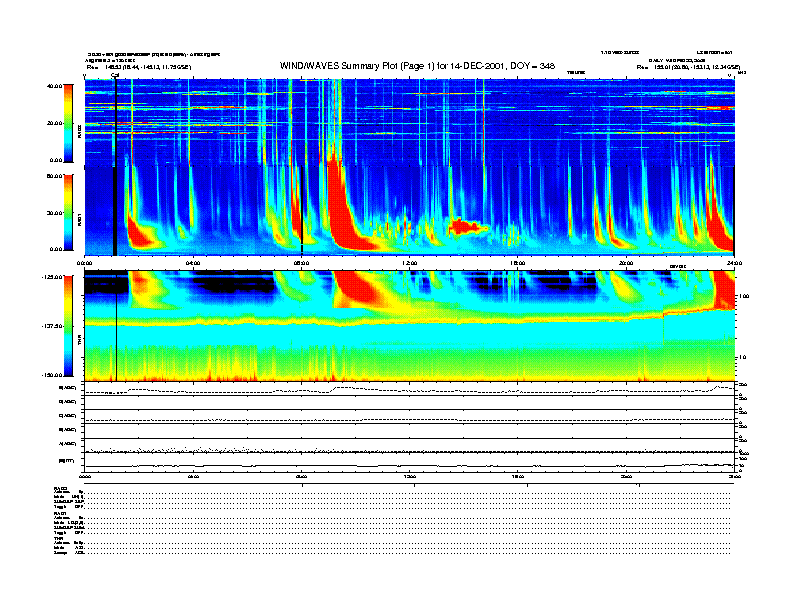This screenshot has width=792, height=612.
Task: Select the 40.00 tick on RAD2 scale
Action: tap(54, 86)
